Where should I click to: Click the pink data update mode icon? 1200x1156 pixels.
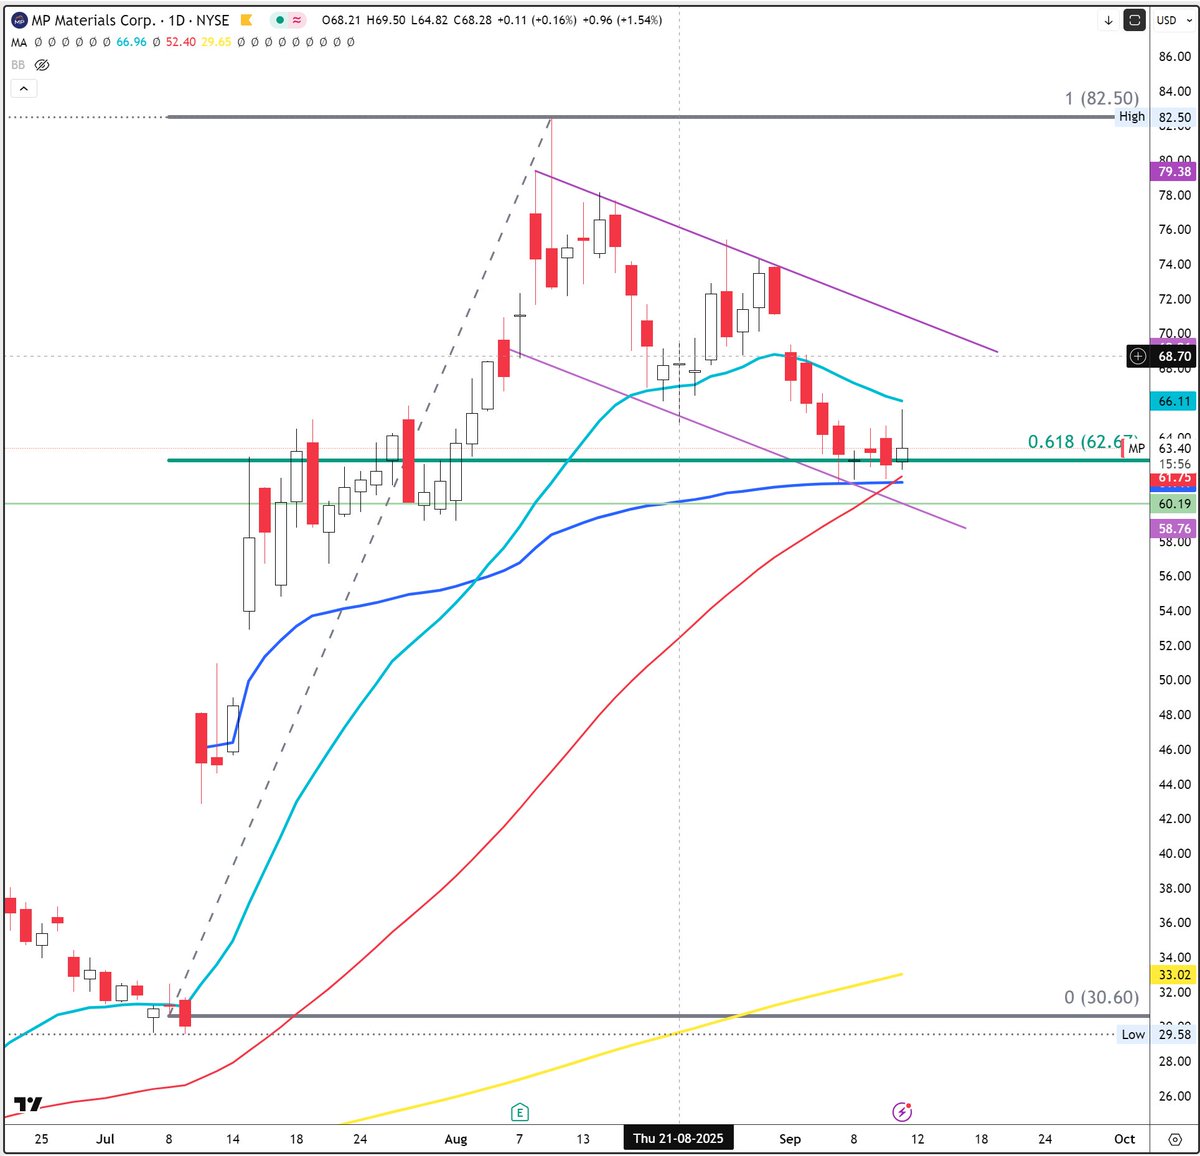(x=298, y=20)
